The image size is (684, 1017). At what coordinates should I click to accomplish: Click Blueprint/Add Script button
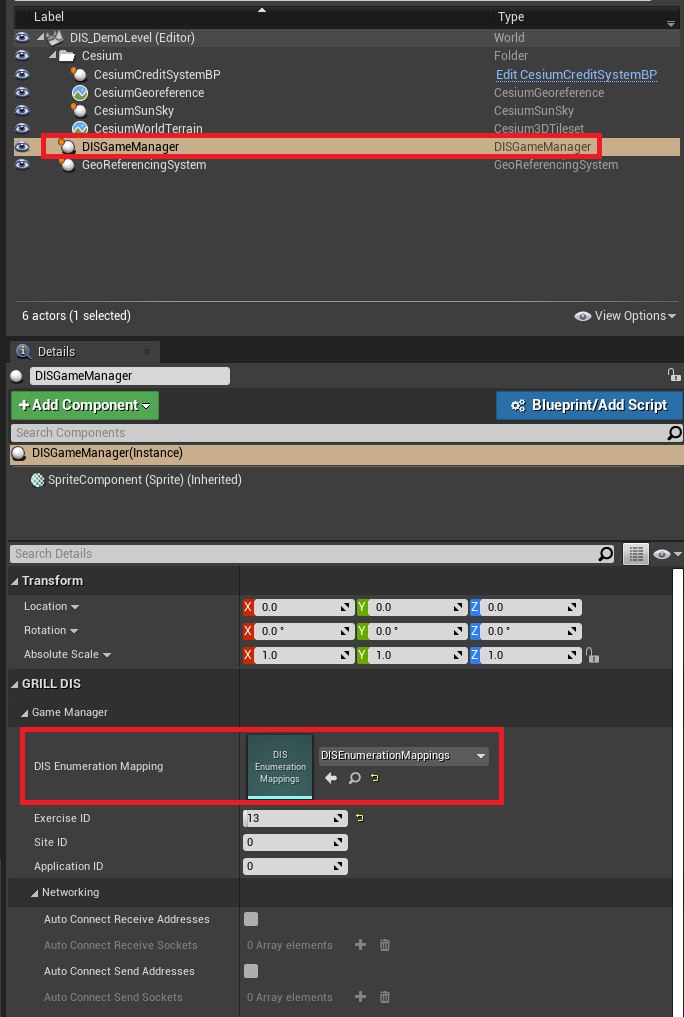click(x=589, y=405)
